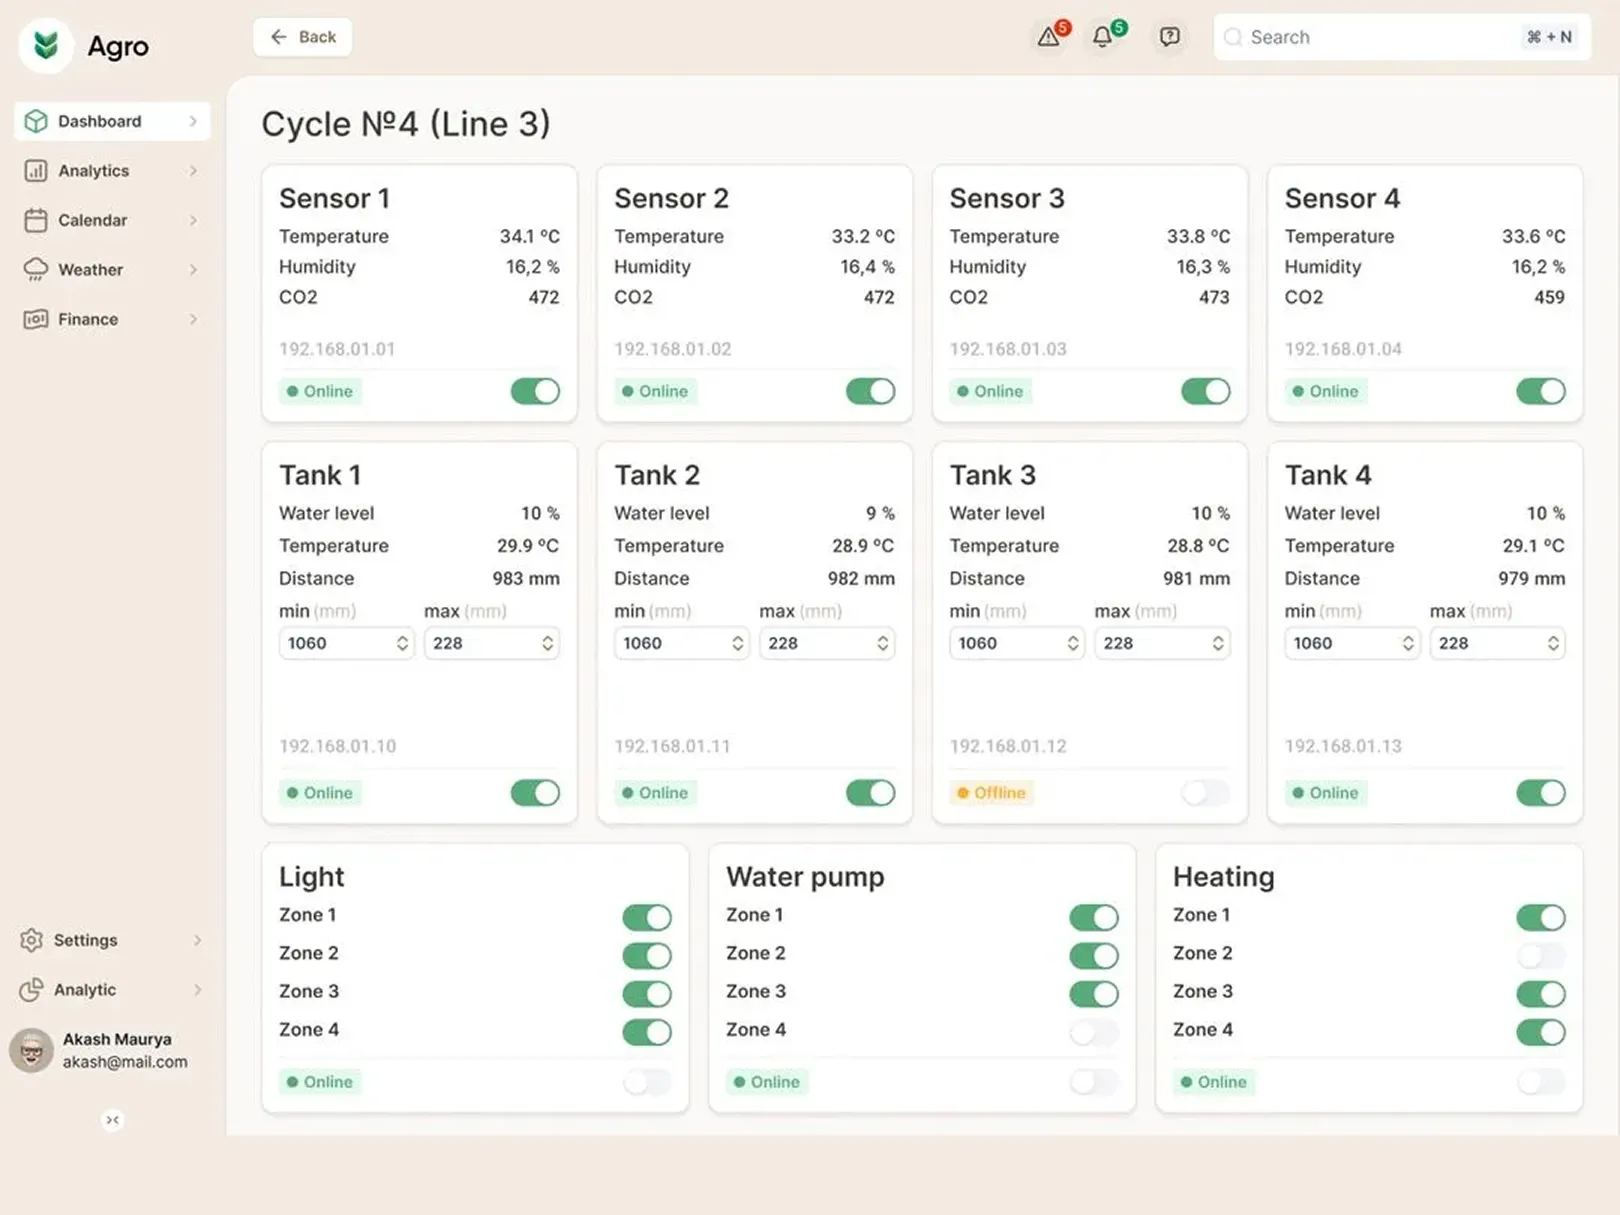Click the Heating Online status badge

[x=1214, y=1082]
